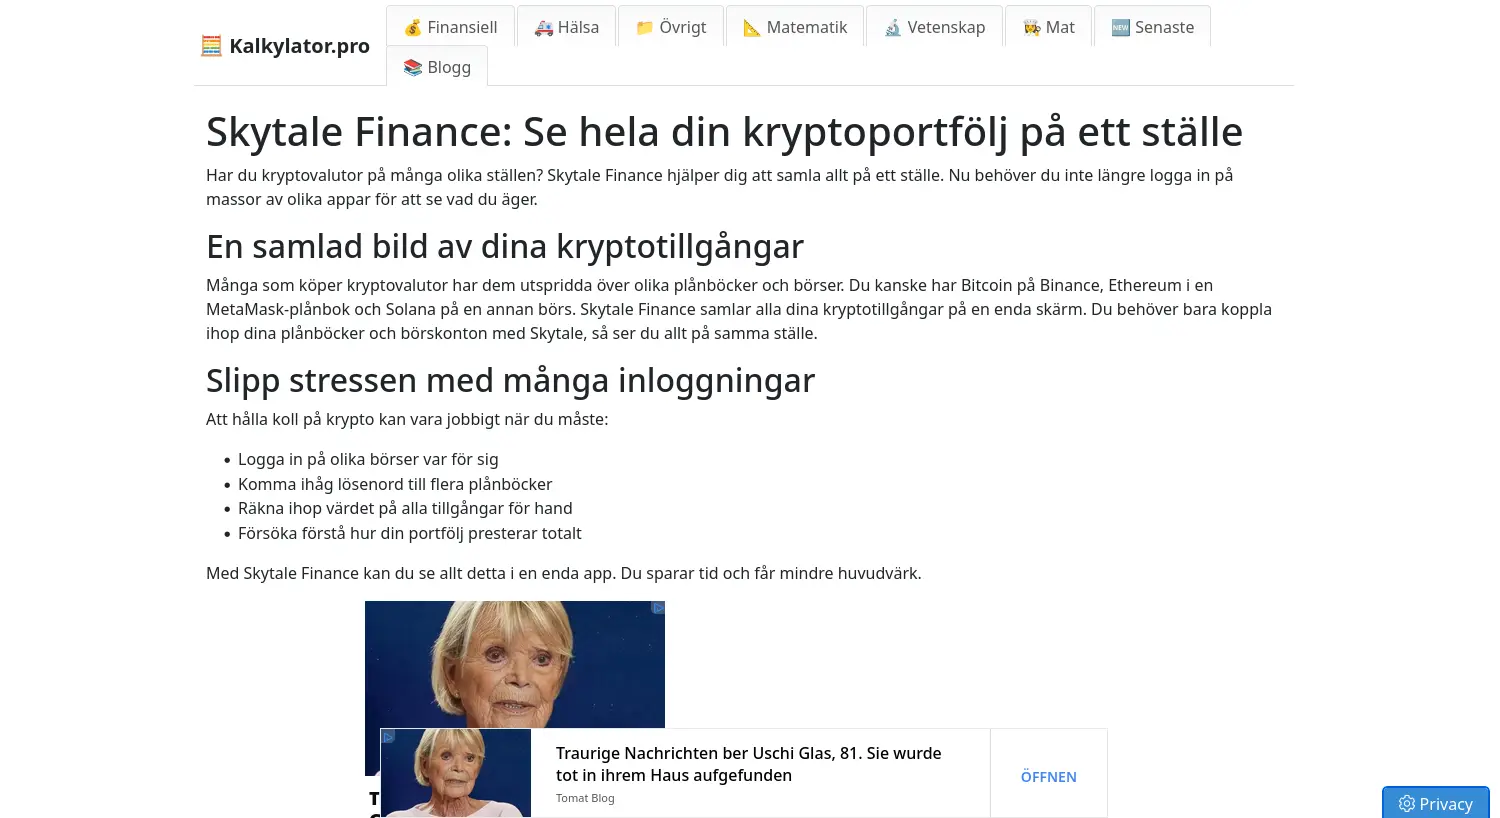The height and width of the screenshot is (818, 1500).
Task: Click the ÖFFNEN link in the ad
Action: 1048,776
